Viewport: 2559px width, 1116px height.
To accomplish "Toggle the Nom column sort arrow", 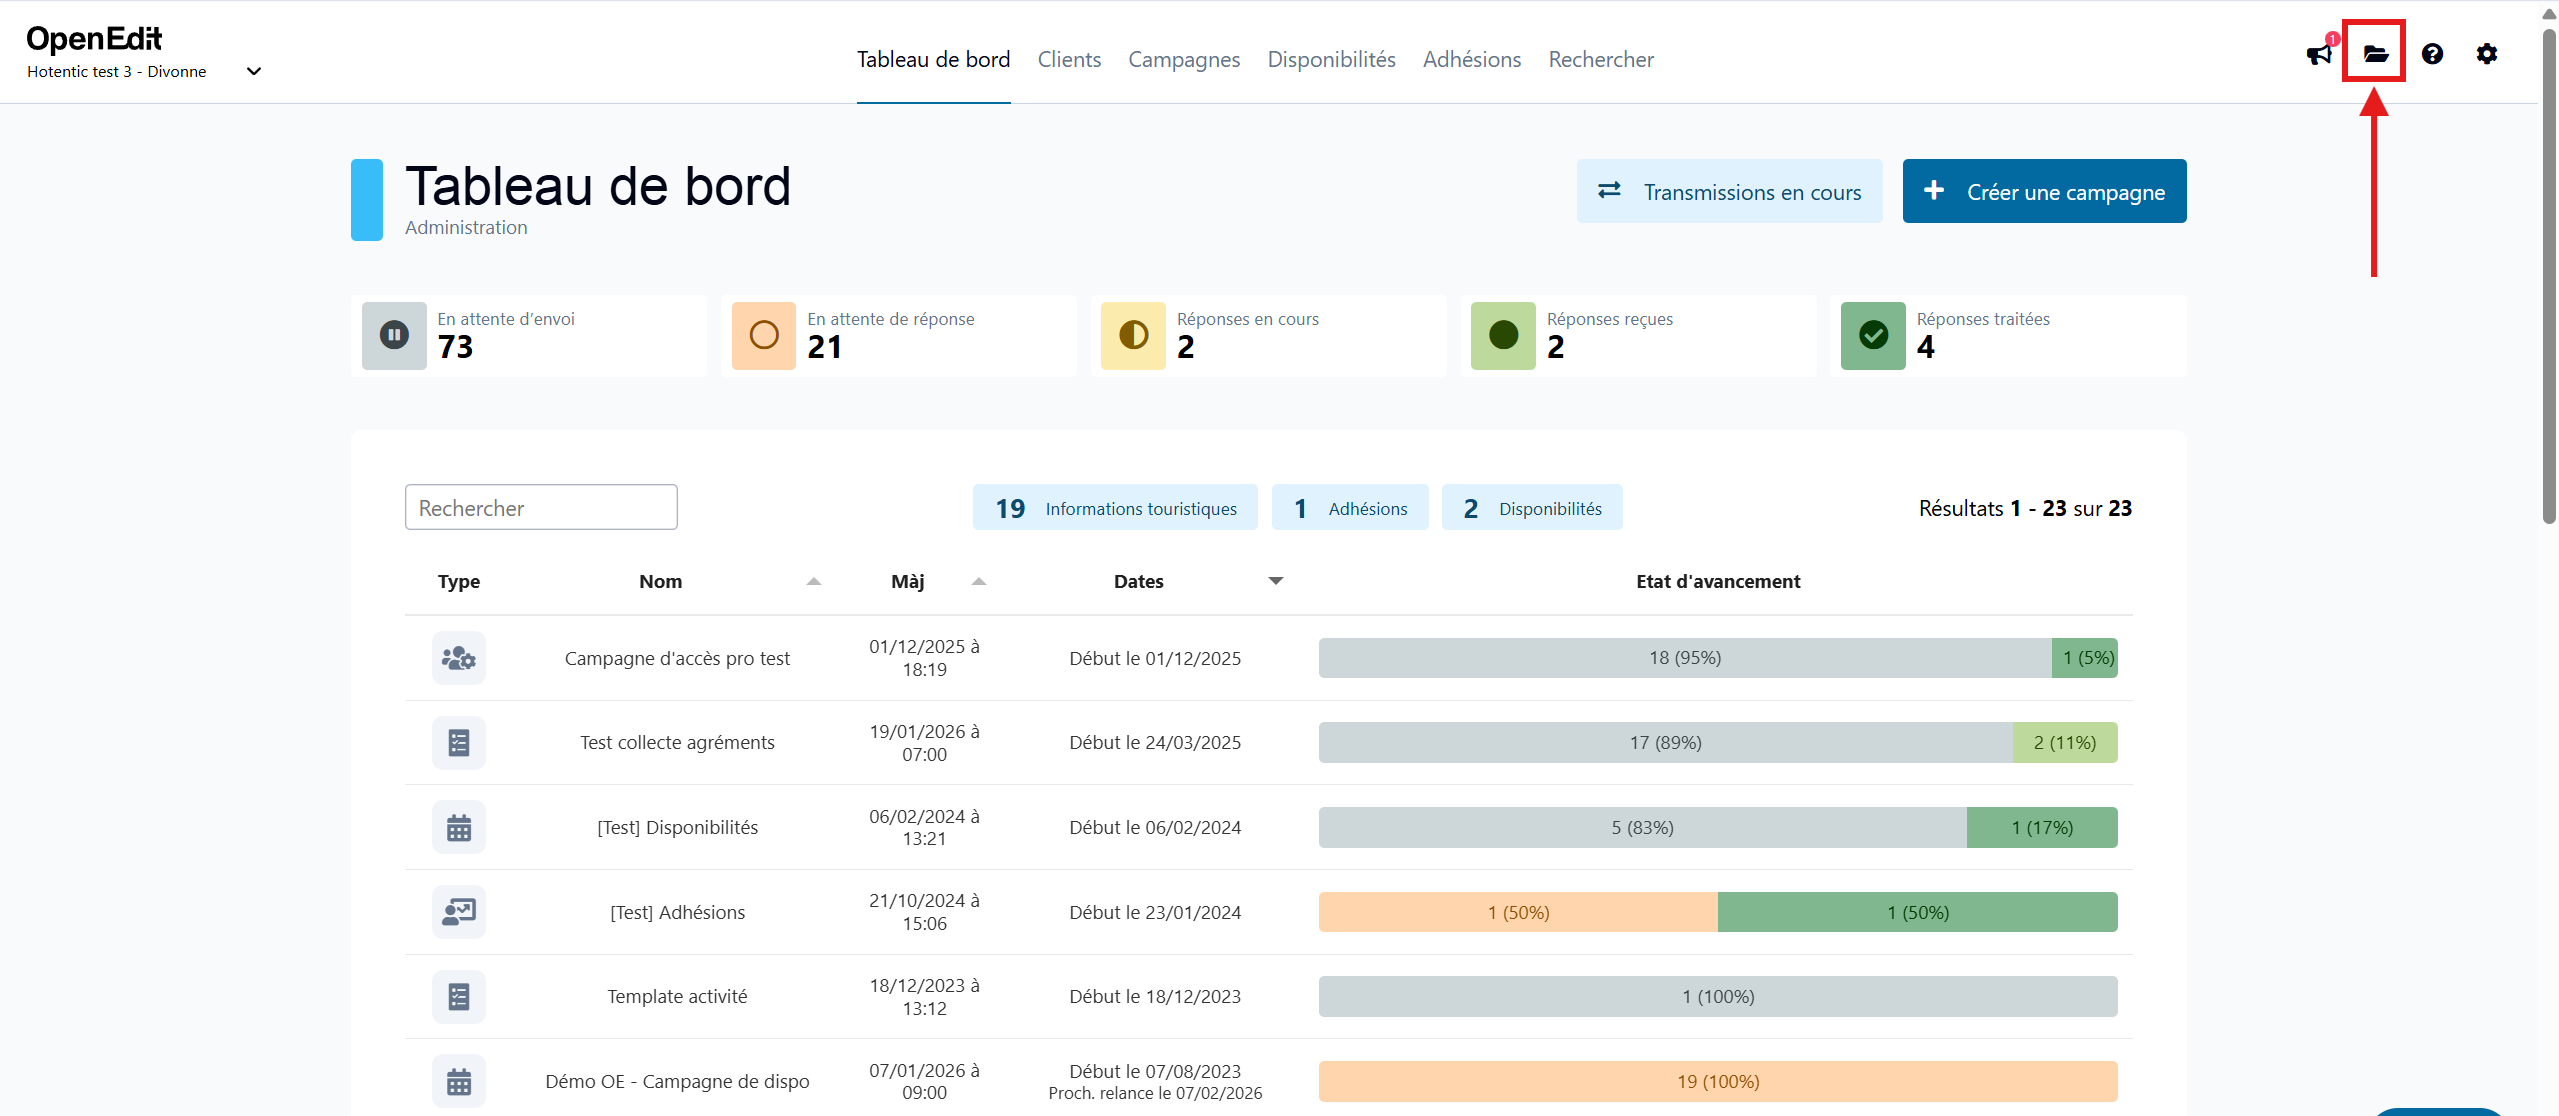I will (813, 580).
